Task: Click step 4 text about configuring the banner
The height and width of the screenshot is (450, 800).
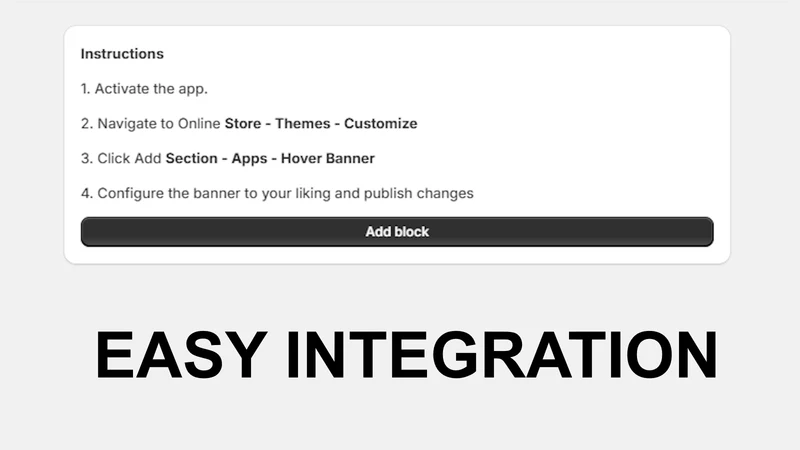Action: pos(277,193)
